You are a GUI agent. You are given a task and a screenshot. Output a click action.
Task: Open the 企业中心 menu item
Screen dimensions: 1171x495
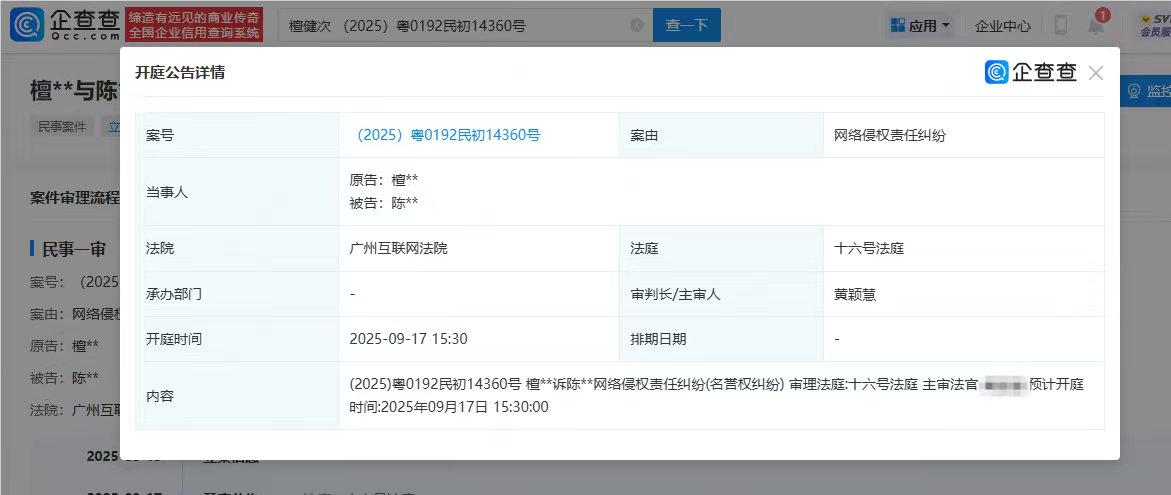1002,26
